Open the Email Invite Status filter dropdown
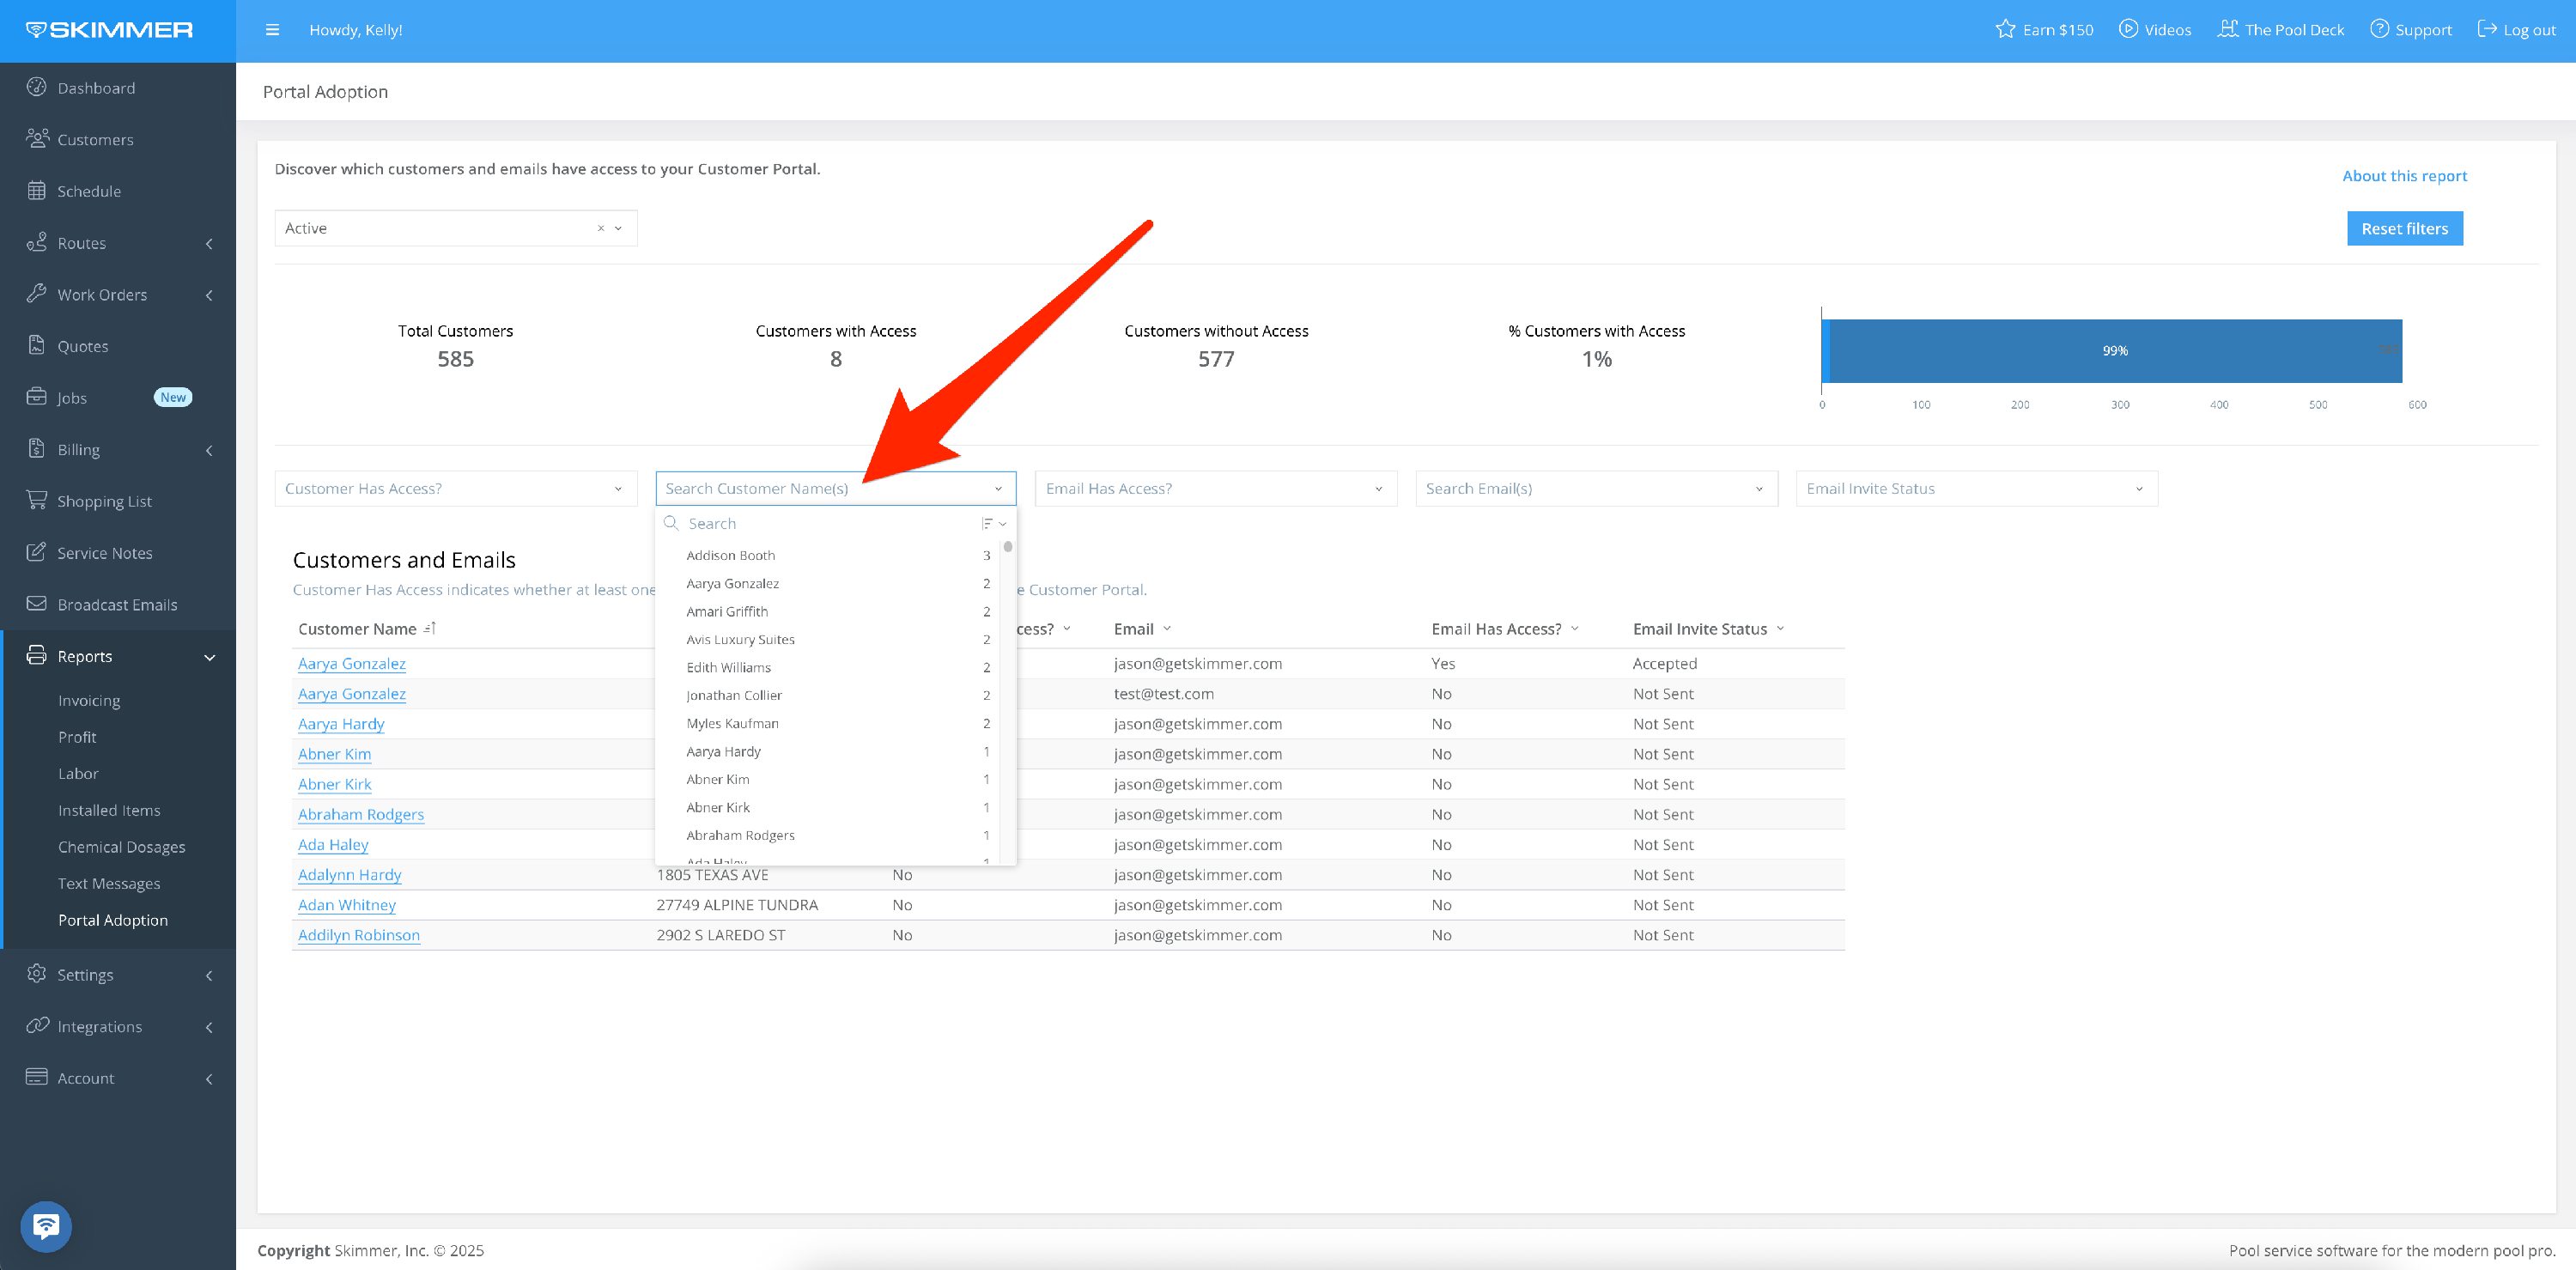 click(x=1976, y=488)
